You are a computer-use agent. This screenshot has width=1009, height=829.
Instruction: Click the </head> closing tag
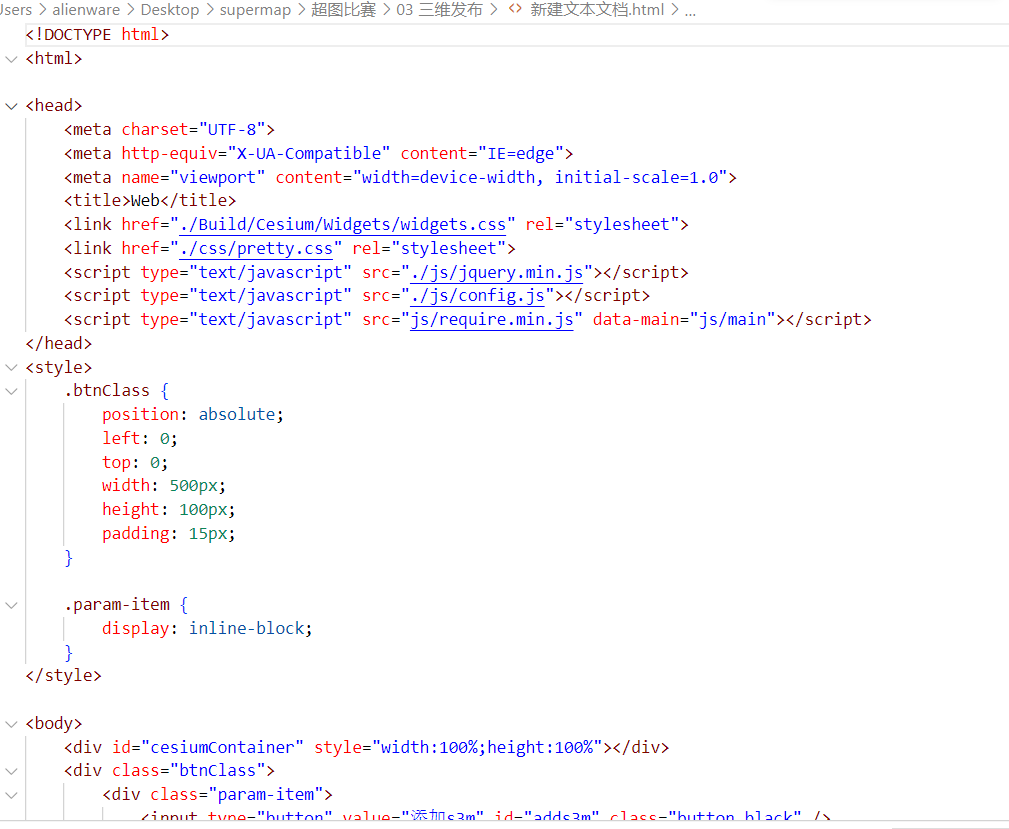click(59, 344)
